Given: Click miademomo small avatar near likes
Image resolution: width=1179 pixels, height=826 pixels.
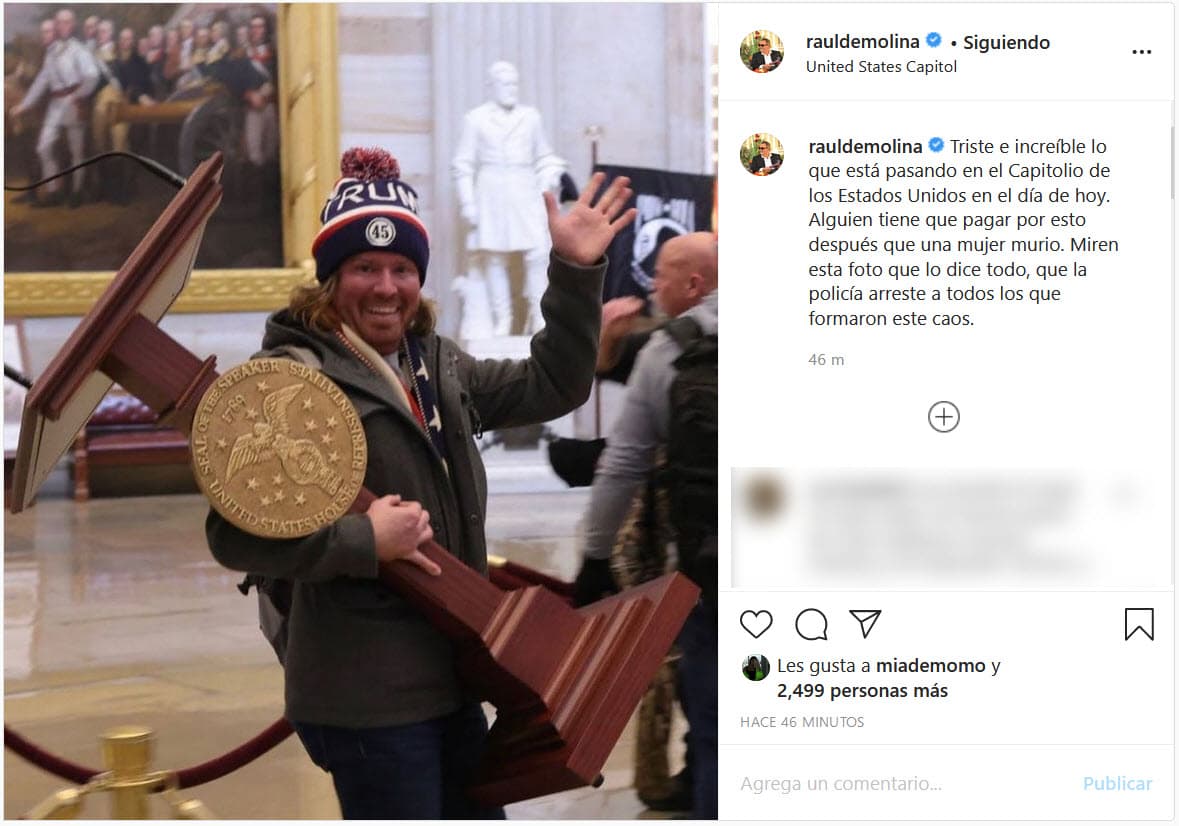Looking at the screenshot, I should point(755,667).
